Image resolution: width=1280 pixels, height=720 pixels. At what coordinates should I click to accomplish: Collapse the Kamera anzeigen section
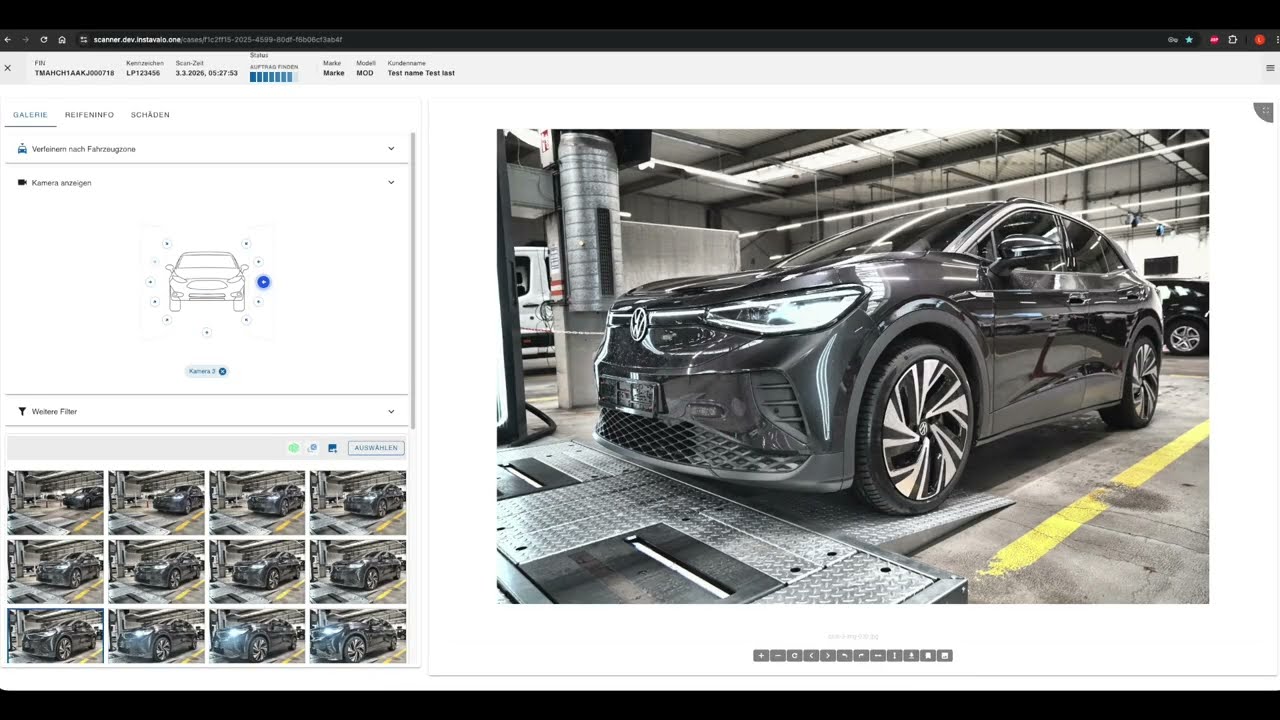(391, 183)
